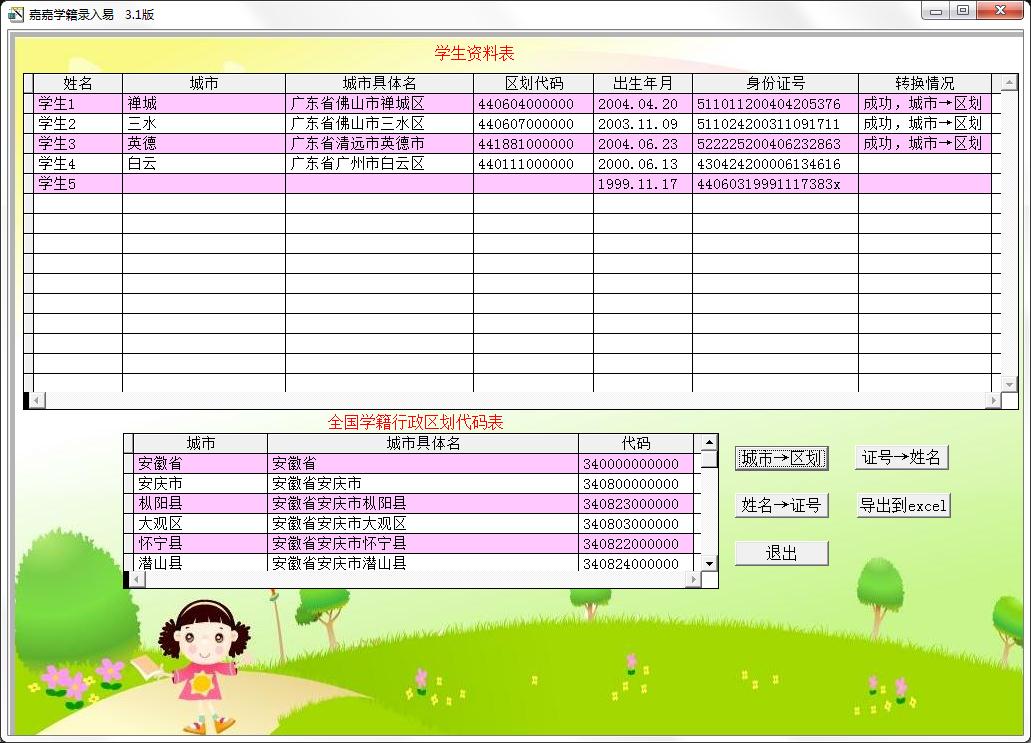Click the 大观区 city cell in code table
The width and height of the screenshot is (1031, 743).
[200, 523]
